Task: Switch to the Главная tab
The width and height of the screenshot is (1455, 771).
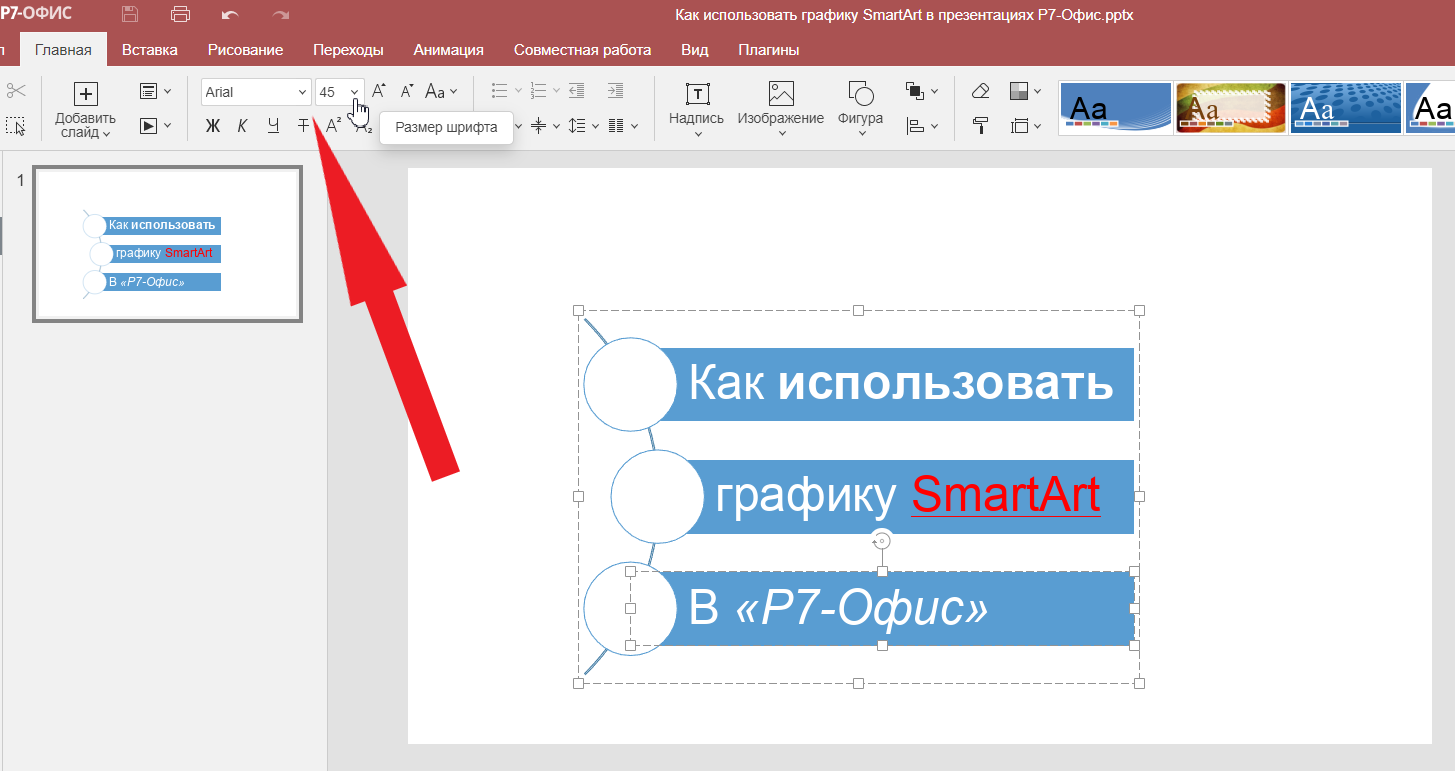Action: pos(63,50)
